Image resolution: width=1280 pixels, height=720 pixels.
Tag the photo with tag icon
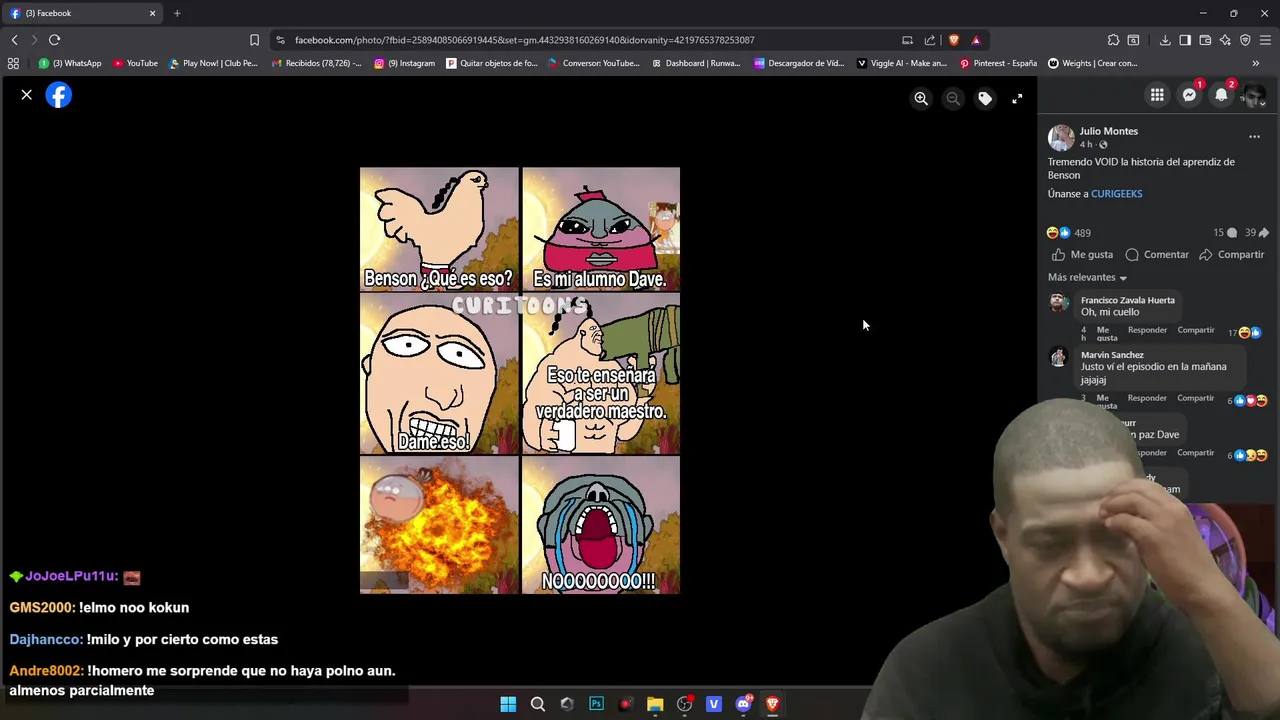pos(985,98)
